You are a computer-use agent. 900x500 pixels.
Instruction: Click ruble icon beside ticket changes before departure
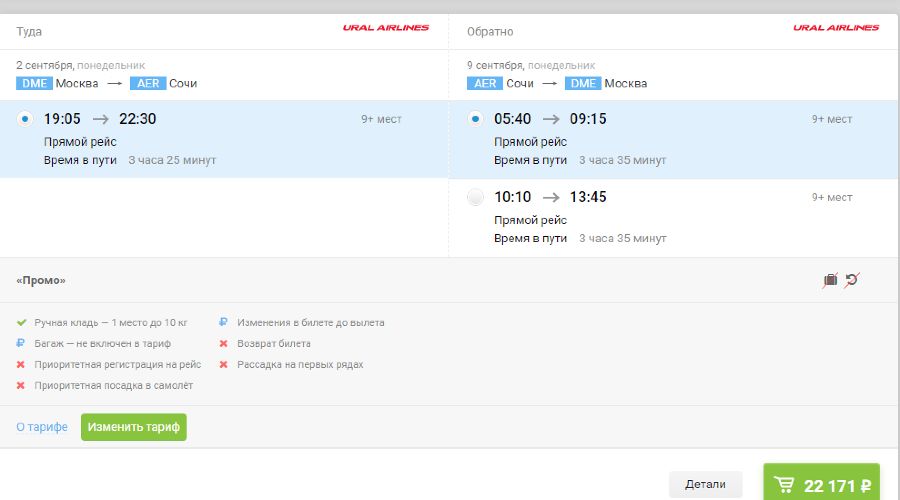pos(224,323)
